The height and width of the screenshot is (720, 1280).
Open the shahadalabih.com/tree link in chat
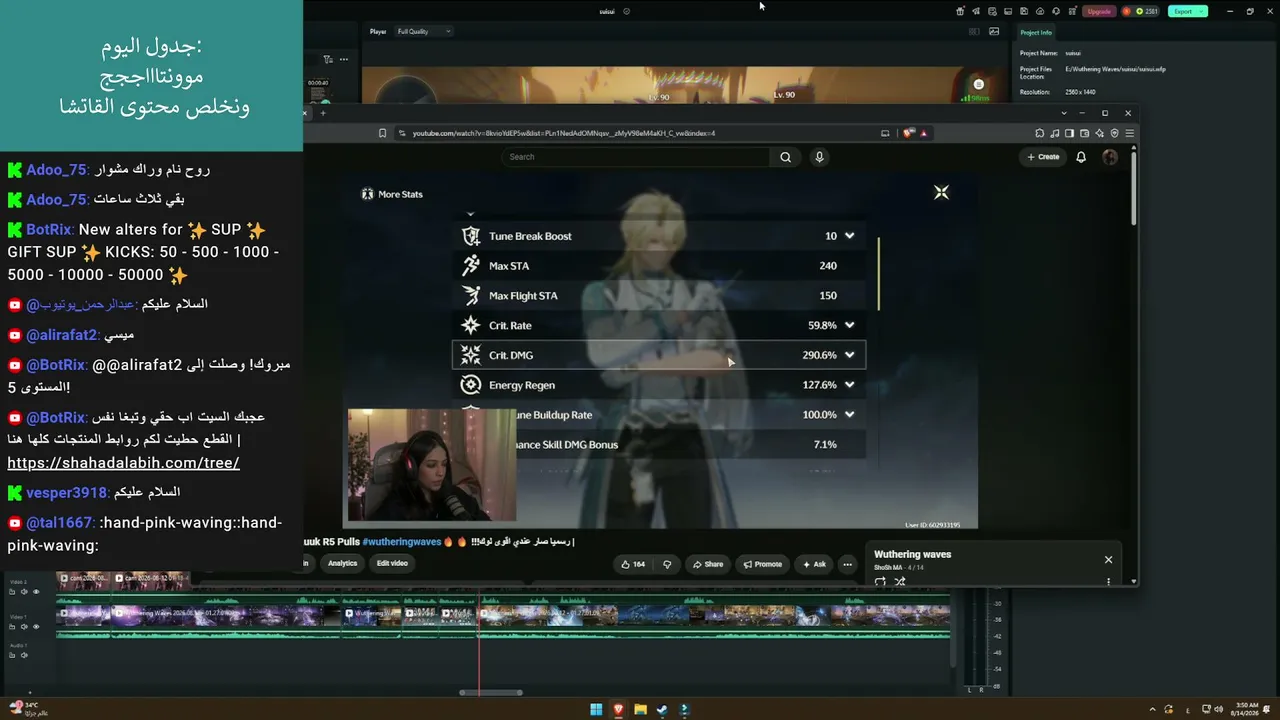(x=123, y=463)
